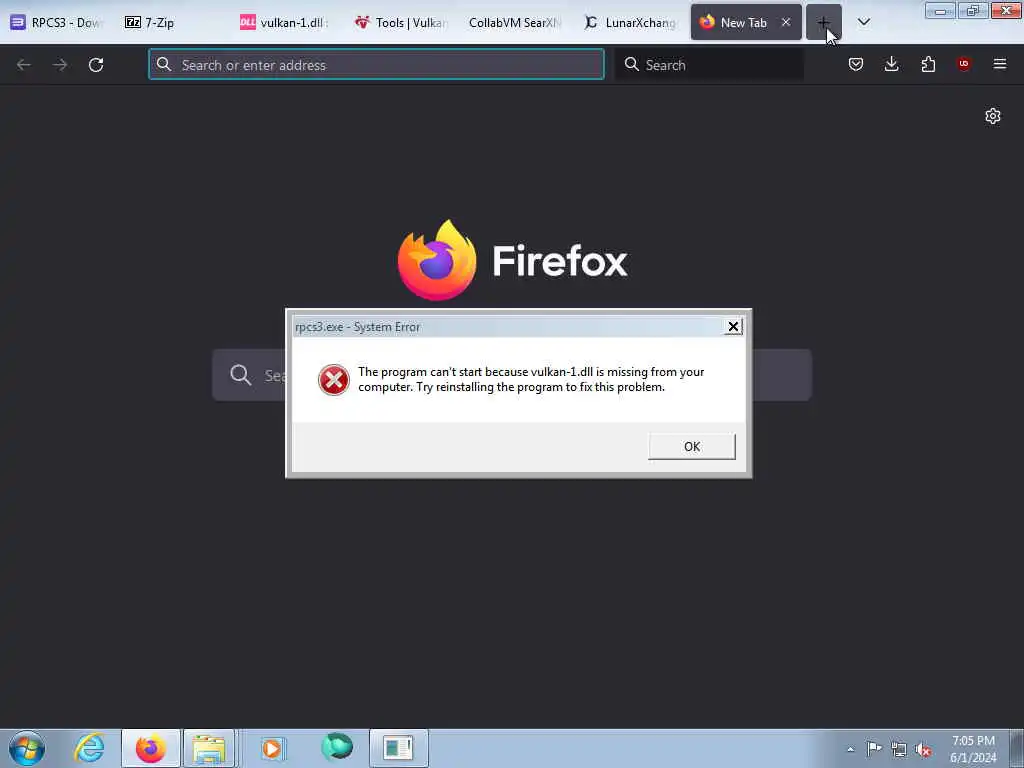Open Windows Explorer from taskbar
The height and width of the screenshot is (768, 1024).
pos(209,748)
